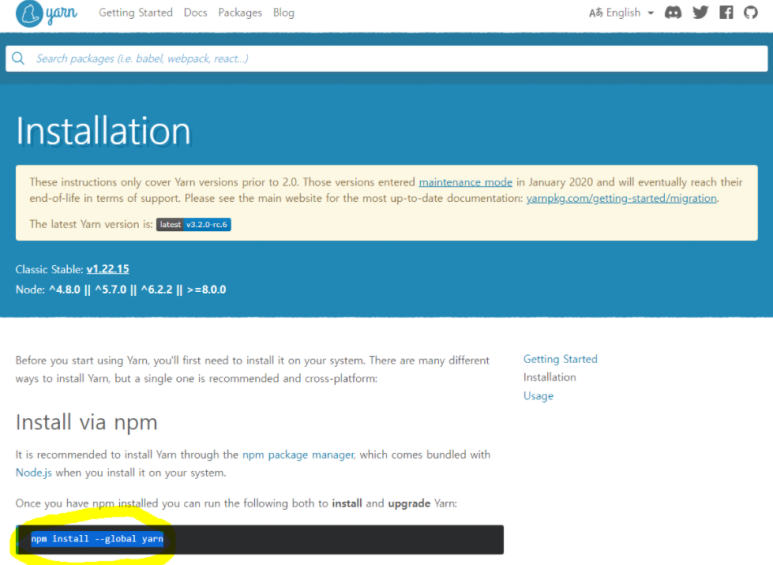Follow the npm package manager link
The height and width of the screenshot is (565, 773).
298,455
